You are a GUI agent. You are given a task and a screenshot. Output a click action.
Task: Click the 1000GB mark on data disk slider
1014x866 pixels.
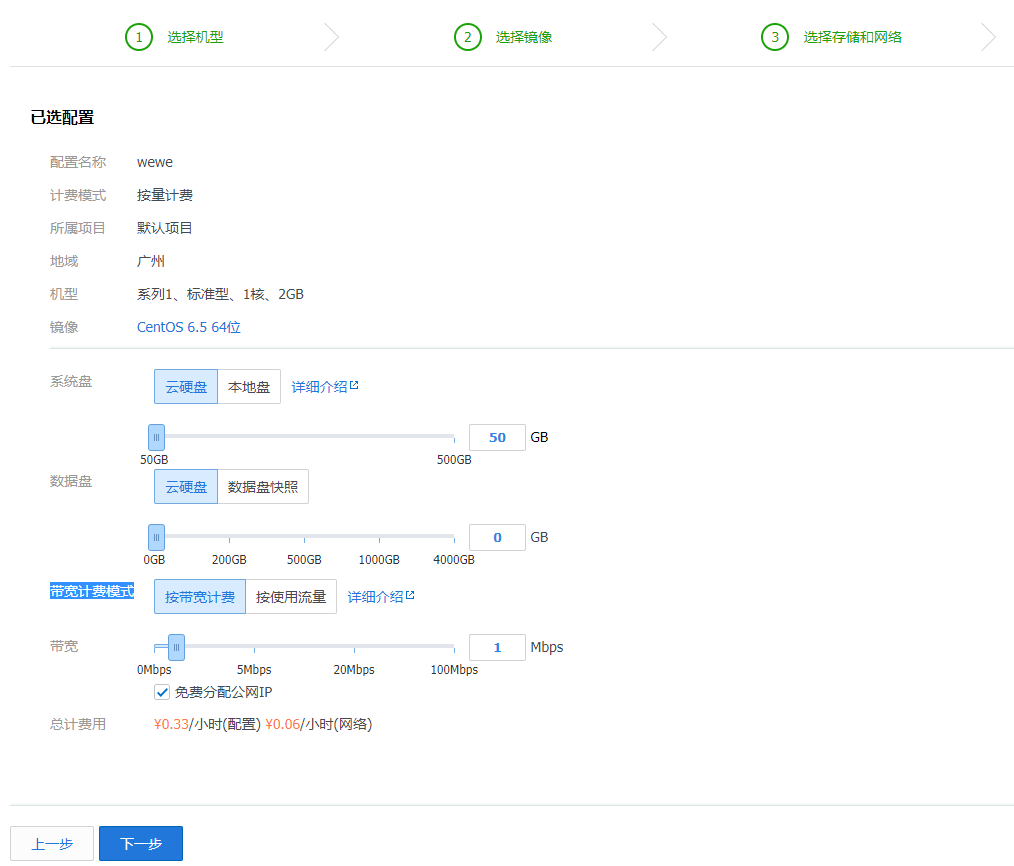point(379,559)
